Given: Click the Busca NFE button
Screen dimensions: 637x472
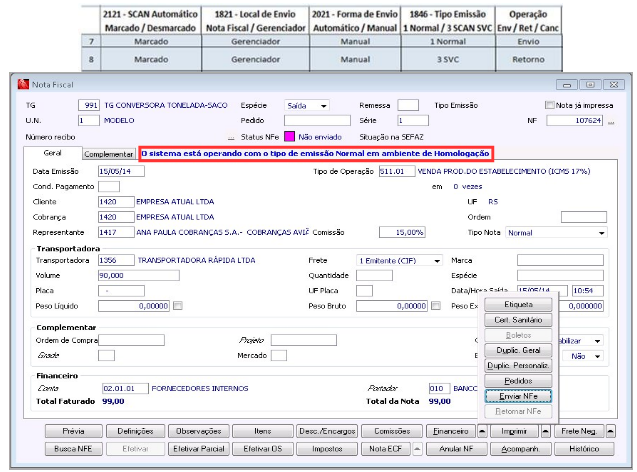Looking at the screenshot, I should click(x=74, y=449).
